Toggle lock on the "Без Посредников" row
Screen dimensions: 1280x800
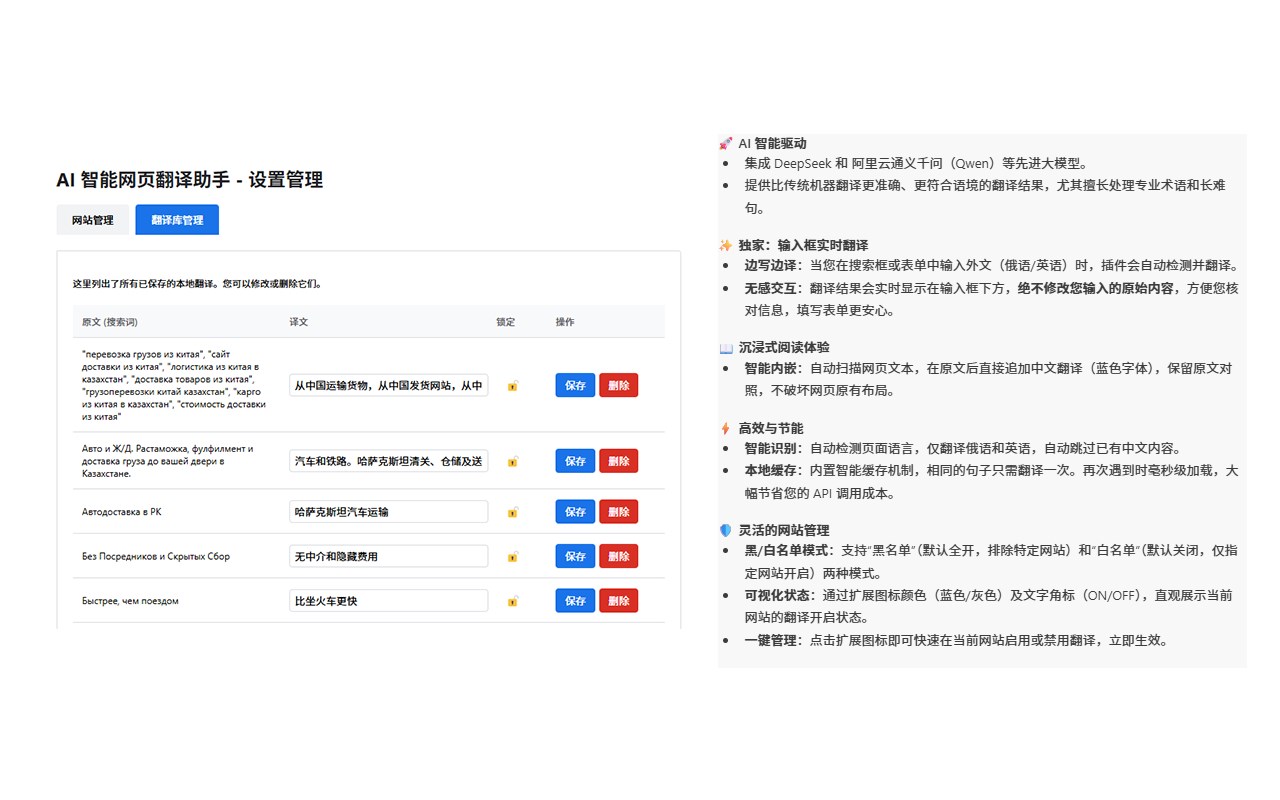click(x=512, y=556)
